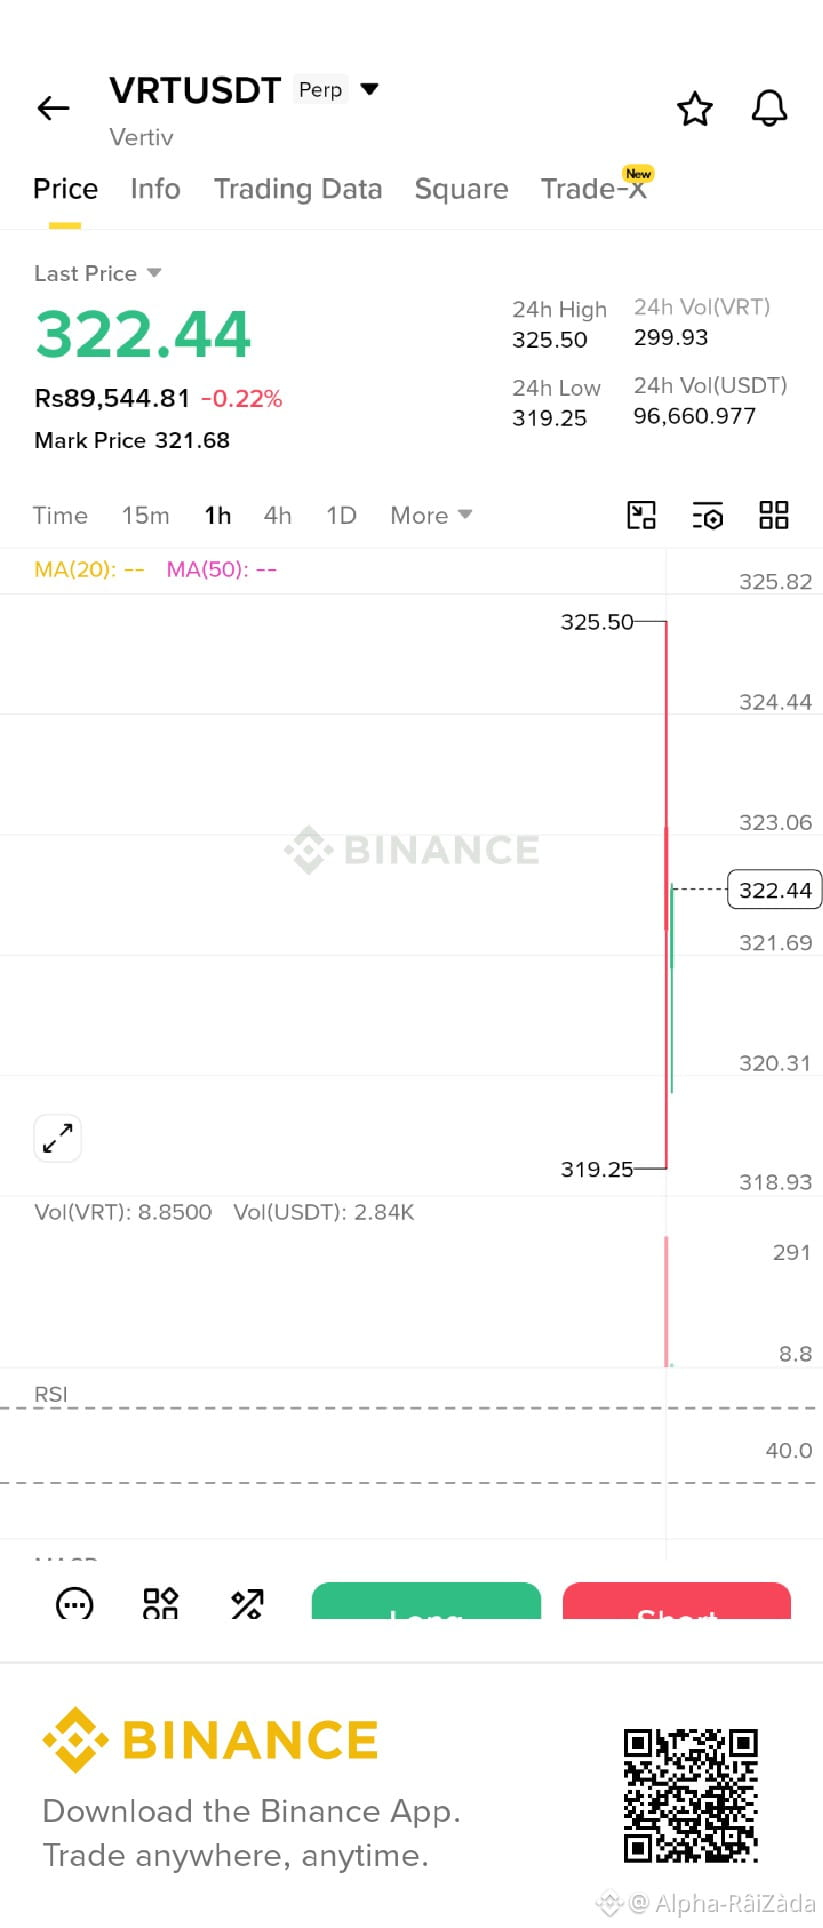
Task: Expand the VRTUSDT pair selector arrow
Action: (369, 89)
